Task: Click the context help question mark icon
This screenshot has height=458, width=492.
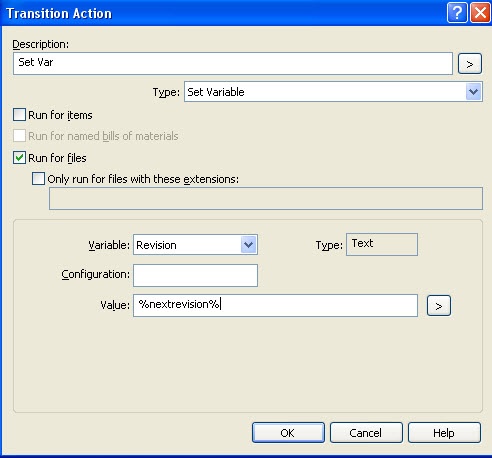Action: pyautogui.click(x=457, y=13)
